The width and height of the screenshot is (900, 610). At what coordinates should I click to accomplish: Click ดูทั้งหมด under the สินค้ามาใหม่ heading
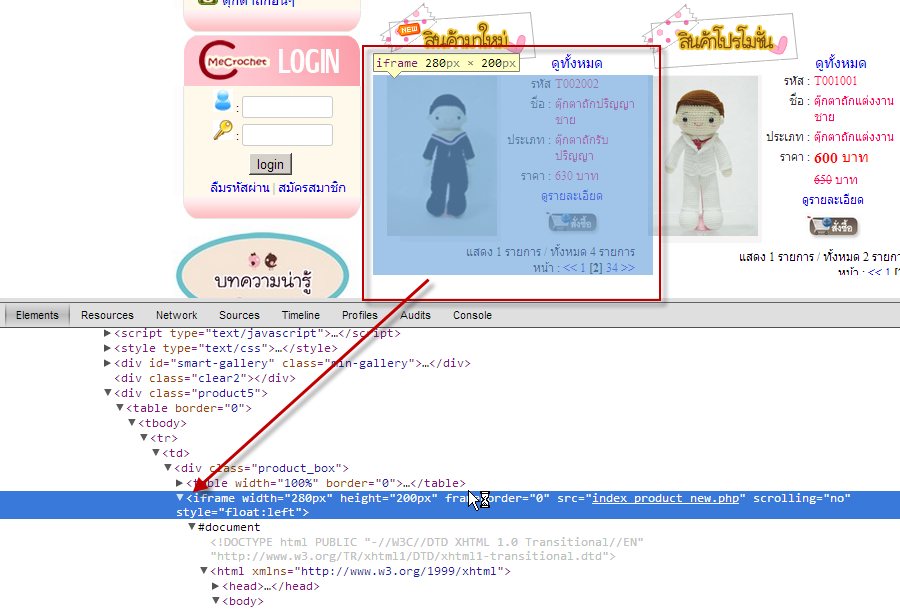577,63
